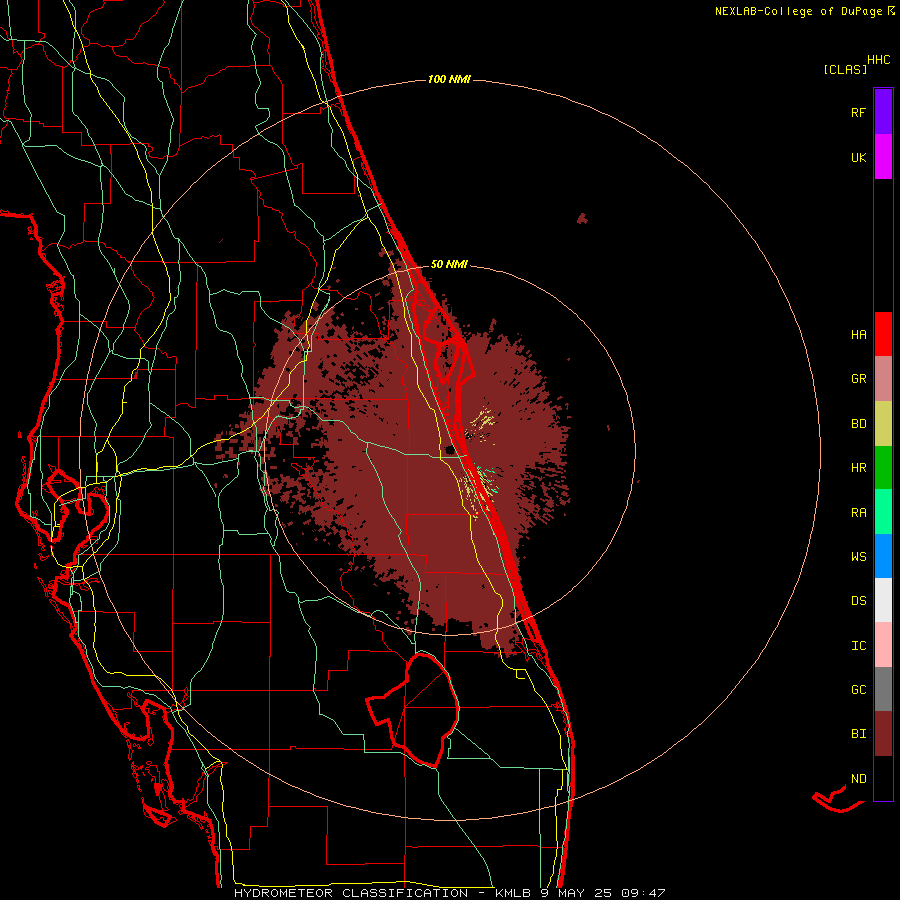Click the RF legend label
This screenshot has width=900, height=900.
[x=858, y=112]
